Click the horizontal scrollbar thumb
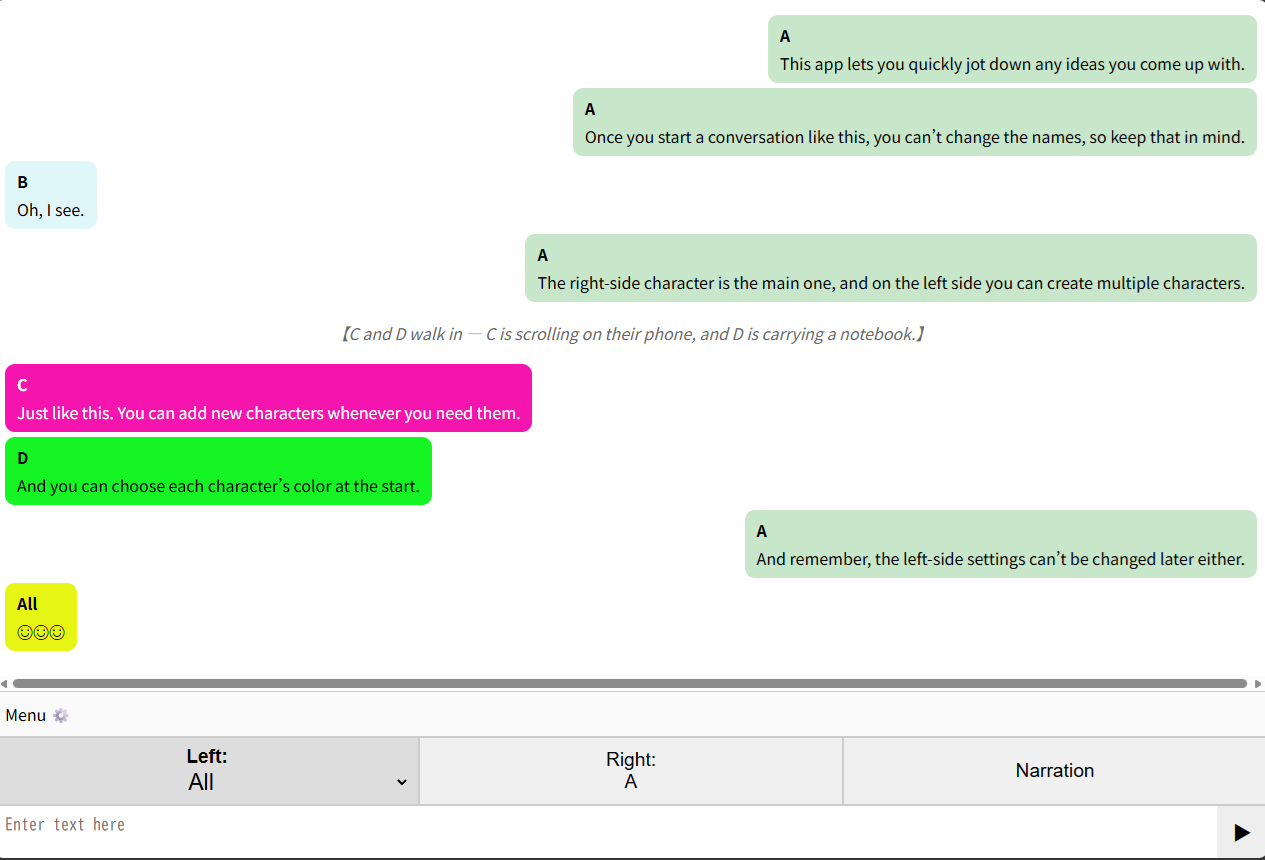1265x860 pixels. [x=630, y=684]
